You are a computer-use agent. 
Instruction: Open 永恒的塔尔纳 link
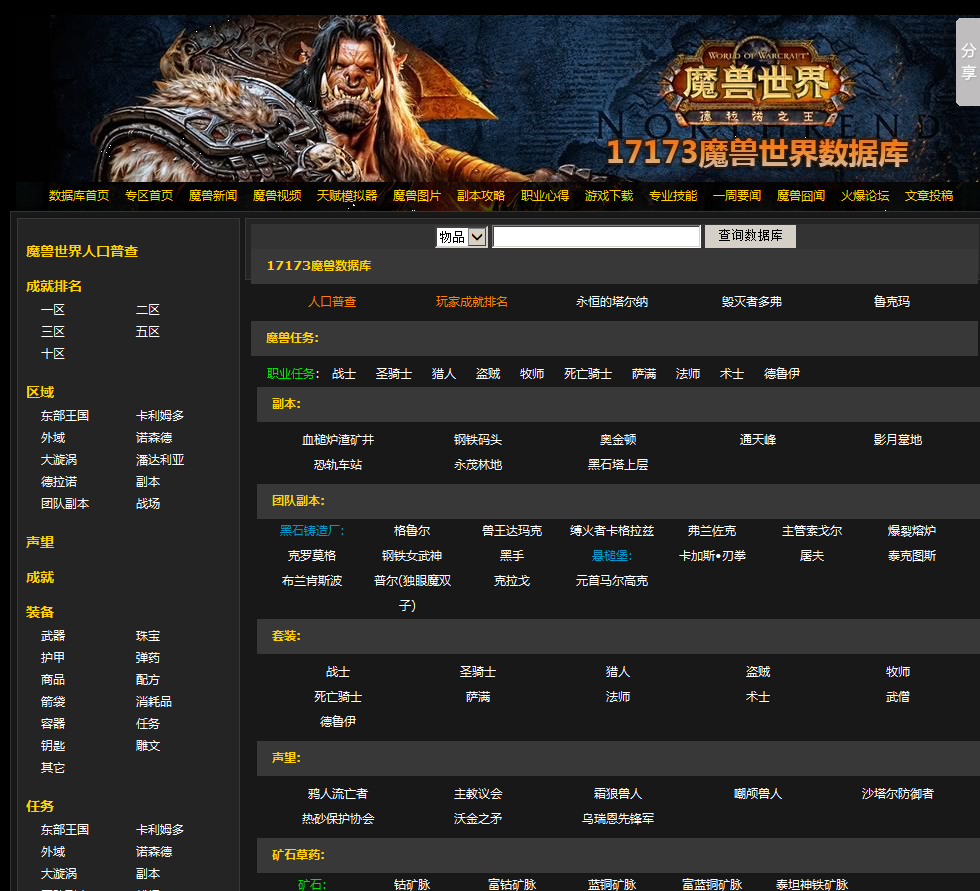click(612, 302)
